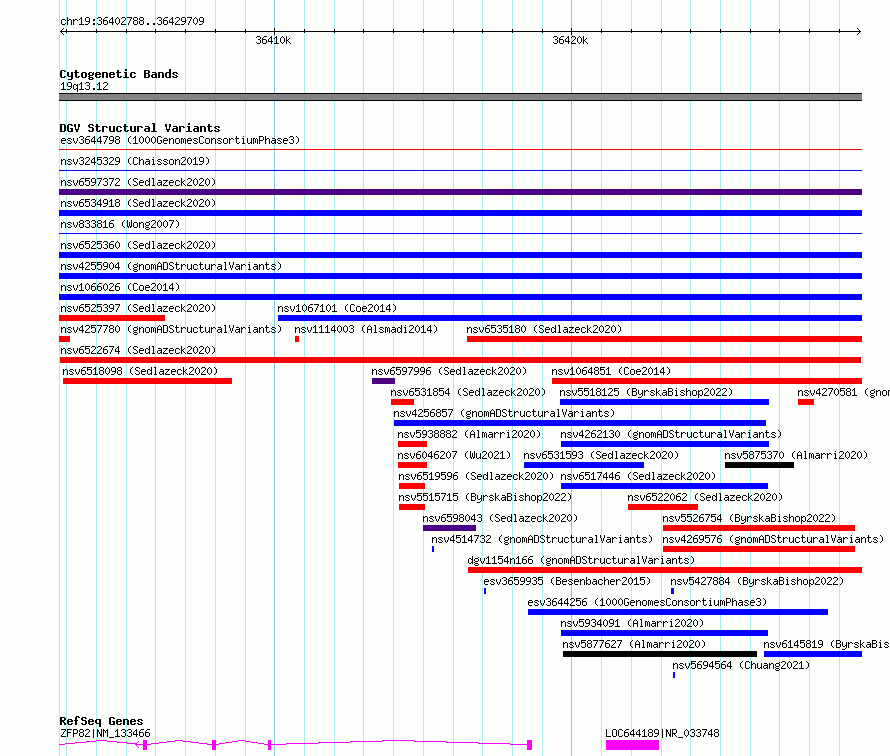Click the nsv5938882 Almarri2020 label
Image resolution: width=890 pixels, height=756 pixels.
tap(469, 434)
